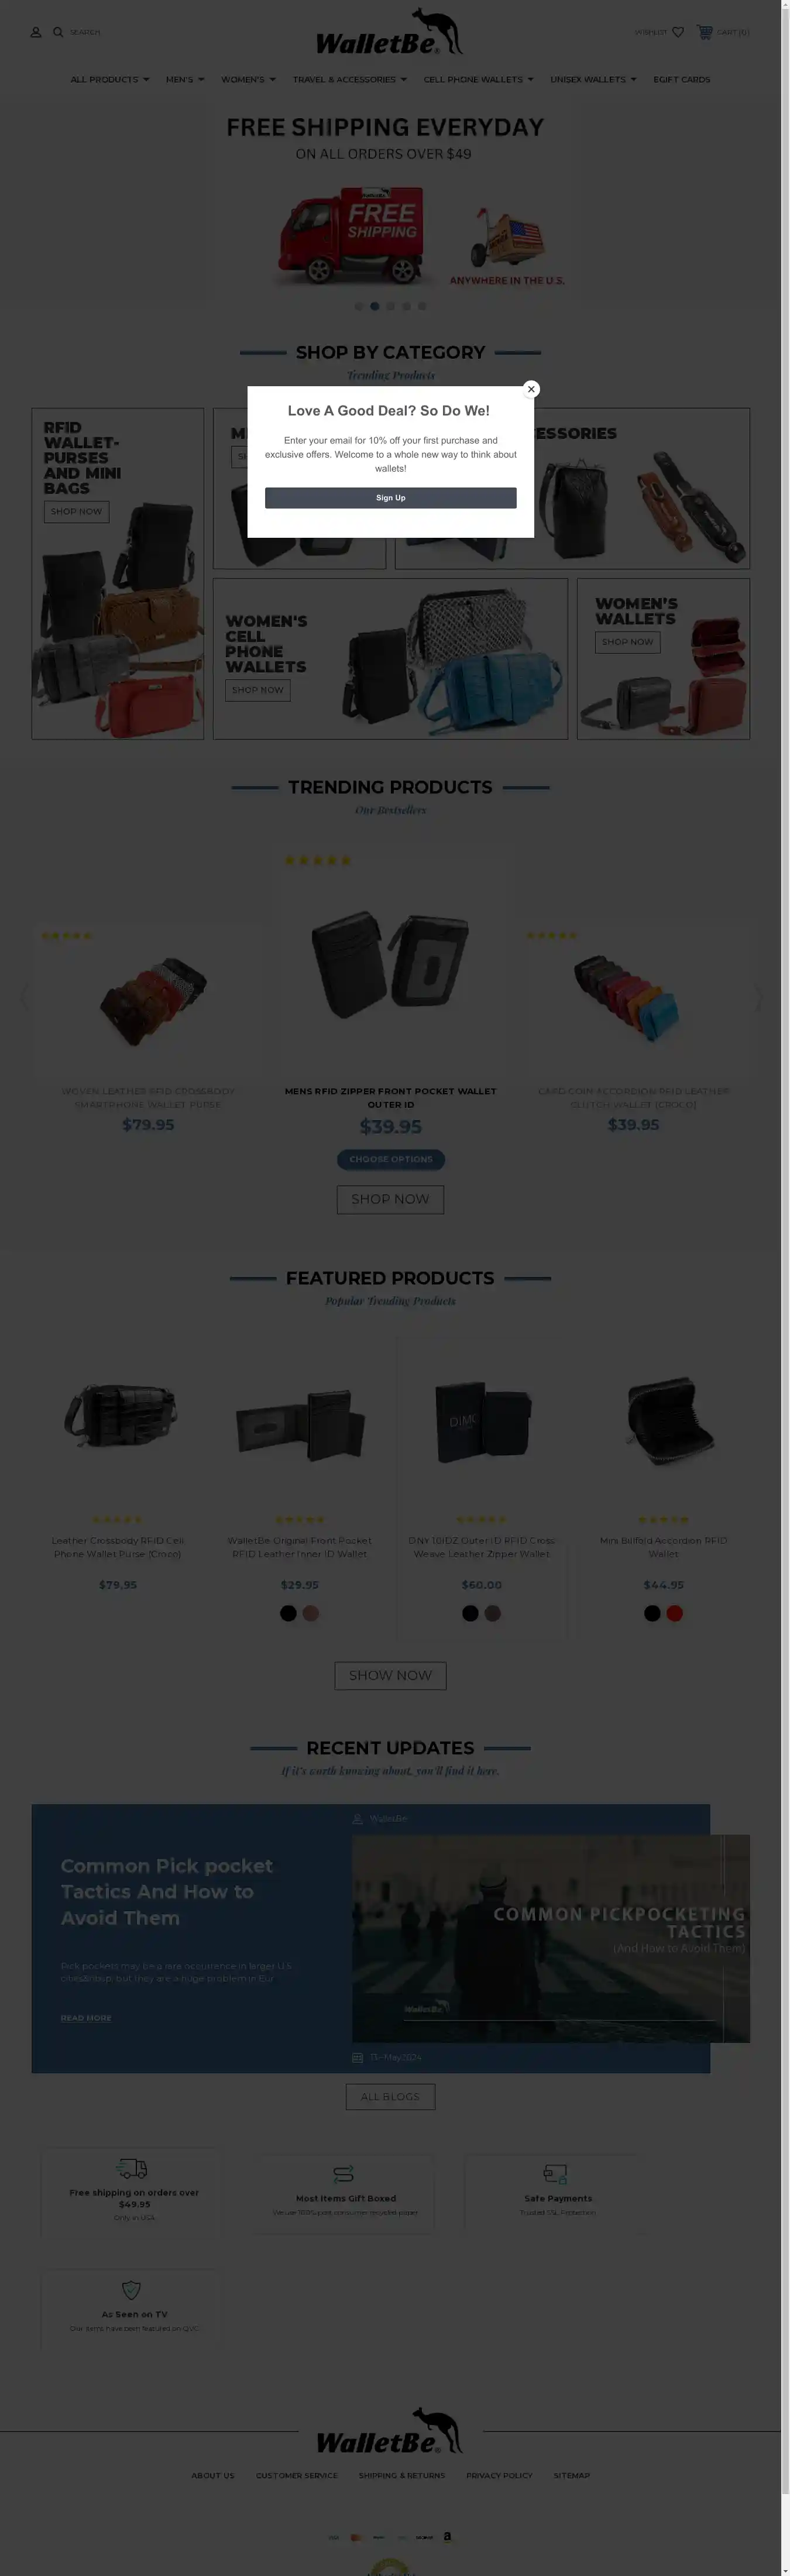Open the wishlist heart icon

click(x=678, y=32)
